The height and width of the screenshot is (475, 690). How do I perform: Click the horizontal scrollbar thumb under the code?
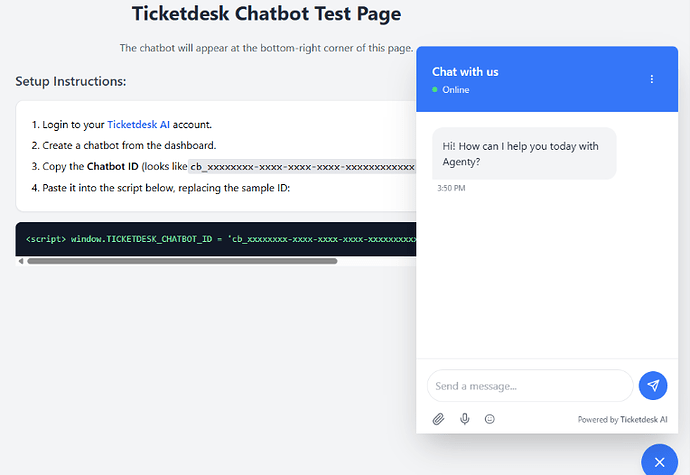[180, 261]
